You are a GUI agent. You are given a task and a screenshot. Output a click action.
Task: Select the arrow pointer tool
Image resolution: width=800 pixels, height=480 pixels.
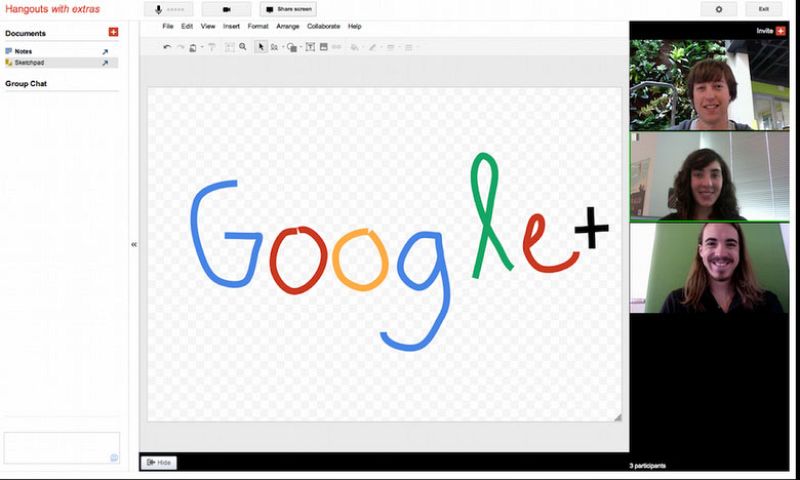pos(260,47)
